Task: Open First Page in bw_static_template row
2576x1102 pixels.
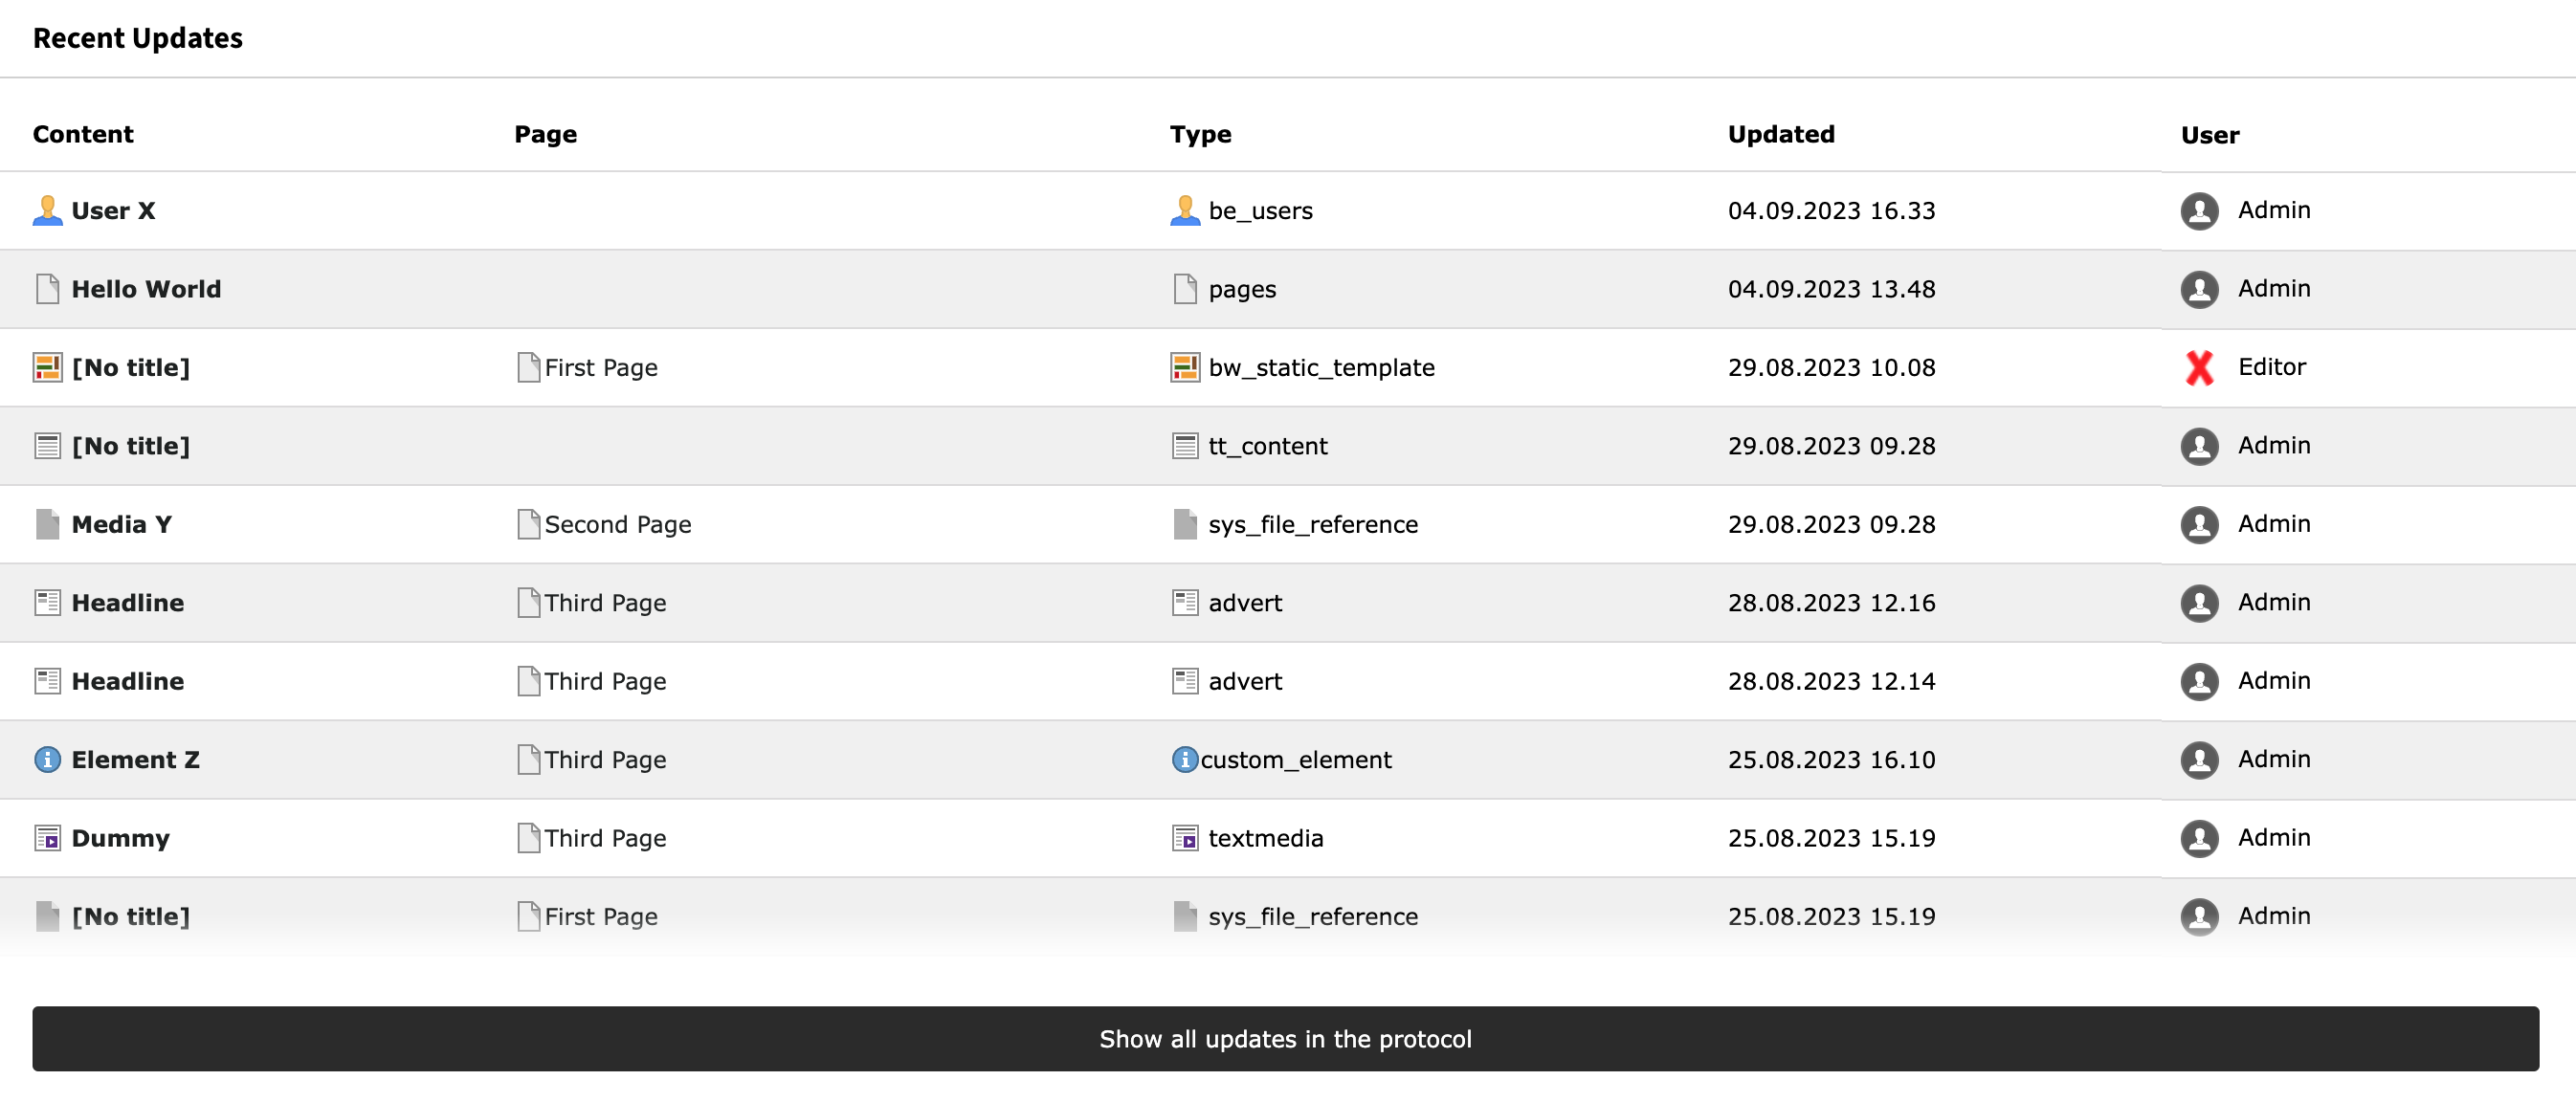Action: tap(600, 367)
